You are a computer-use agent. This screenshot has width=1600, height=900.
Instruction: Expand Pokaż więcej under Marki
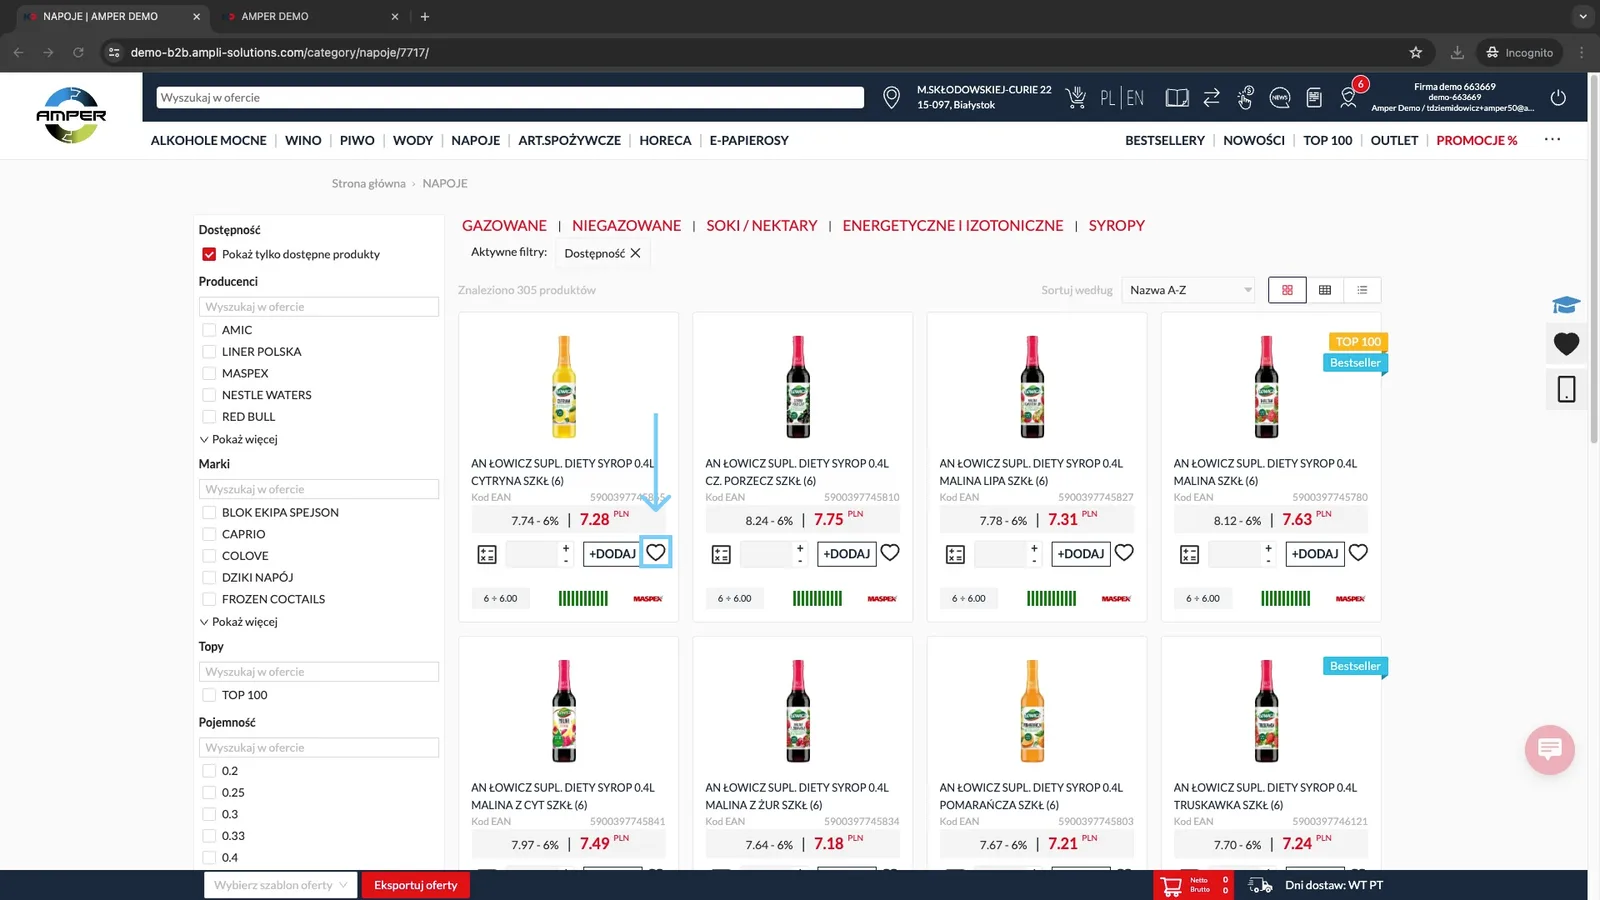click(x=238, y=622)
